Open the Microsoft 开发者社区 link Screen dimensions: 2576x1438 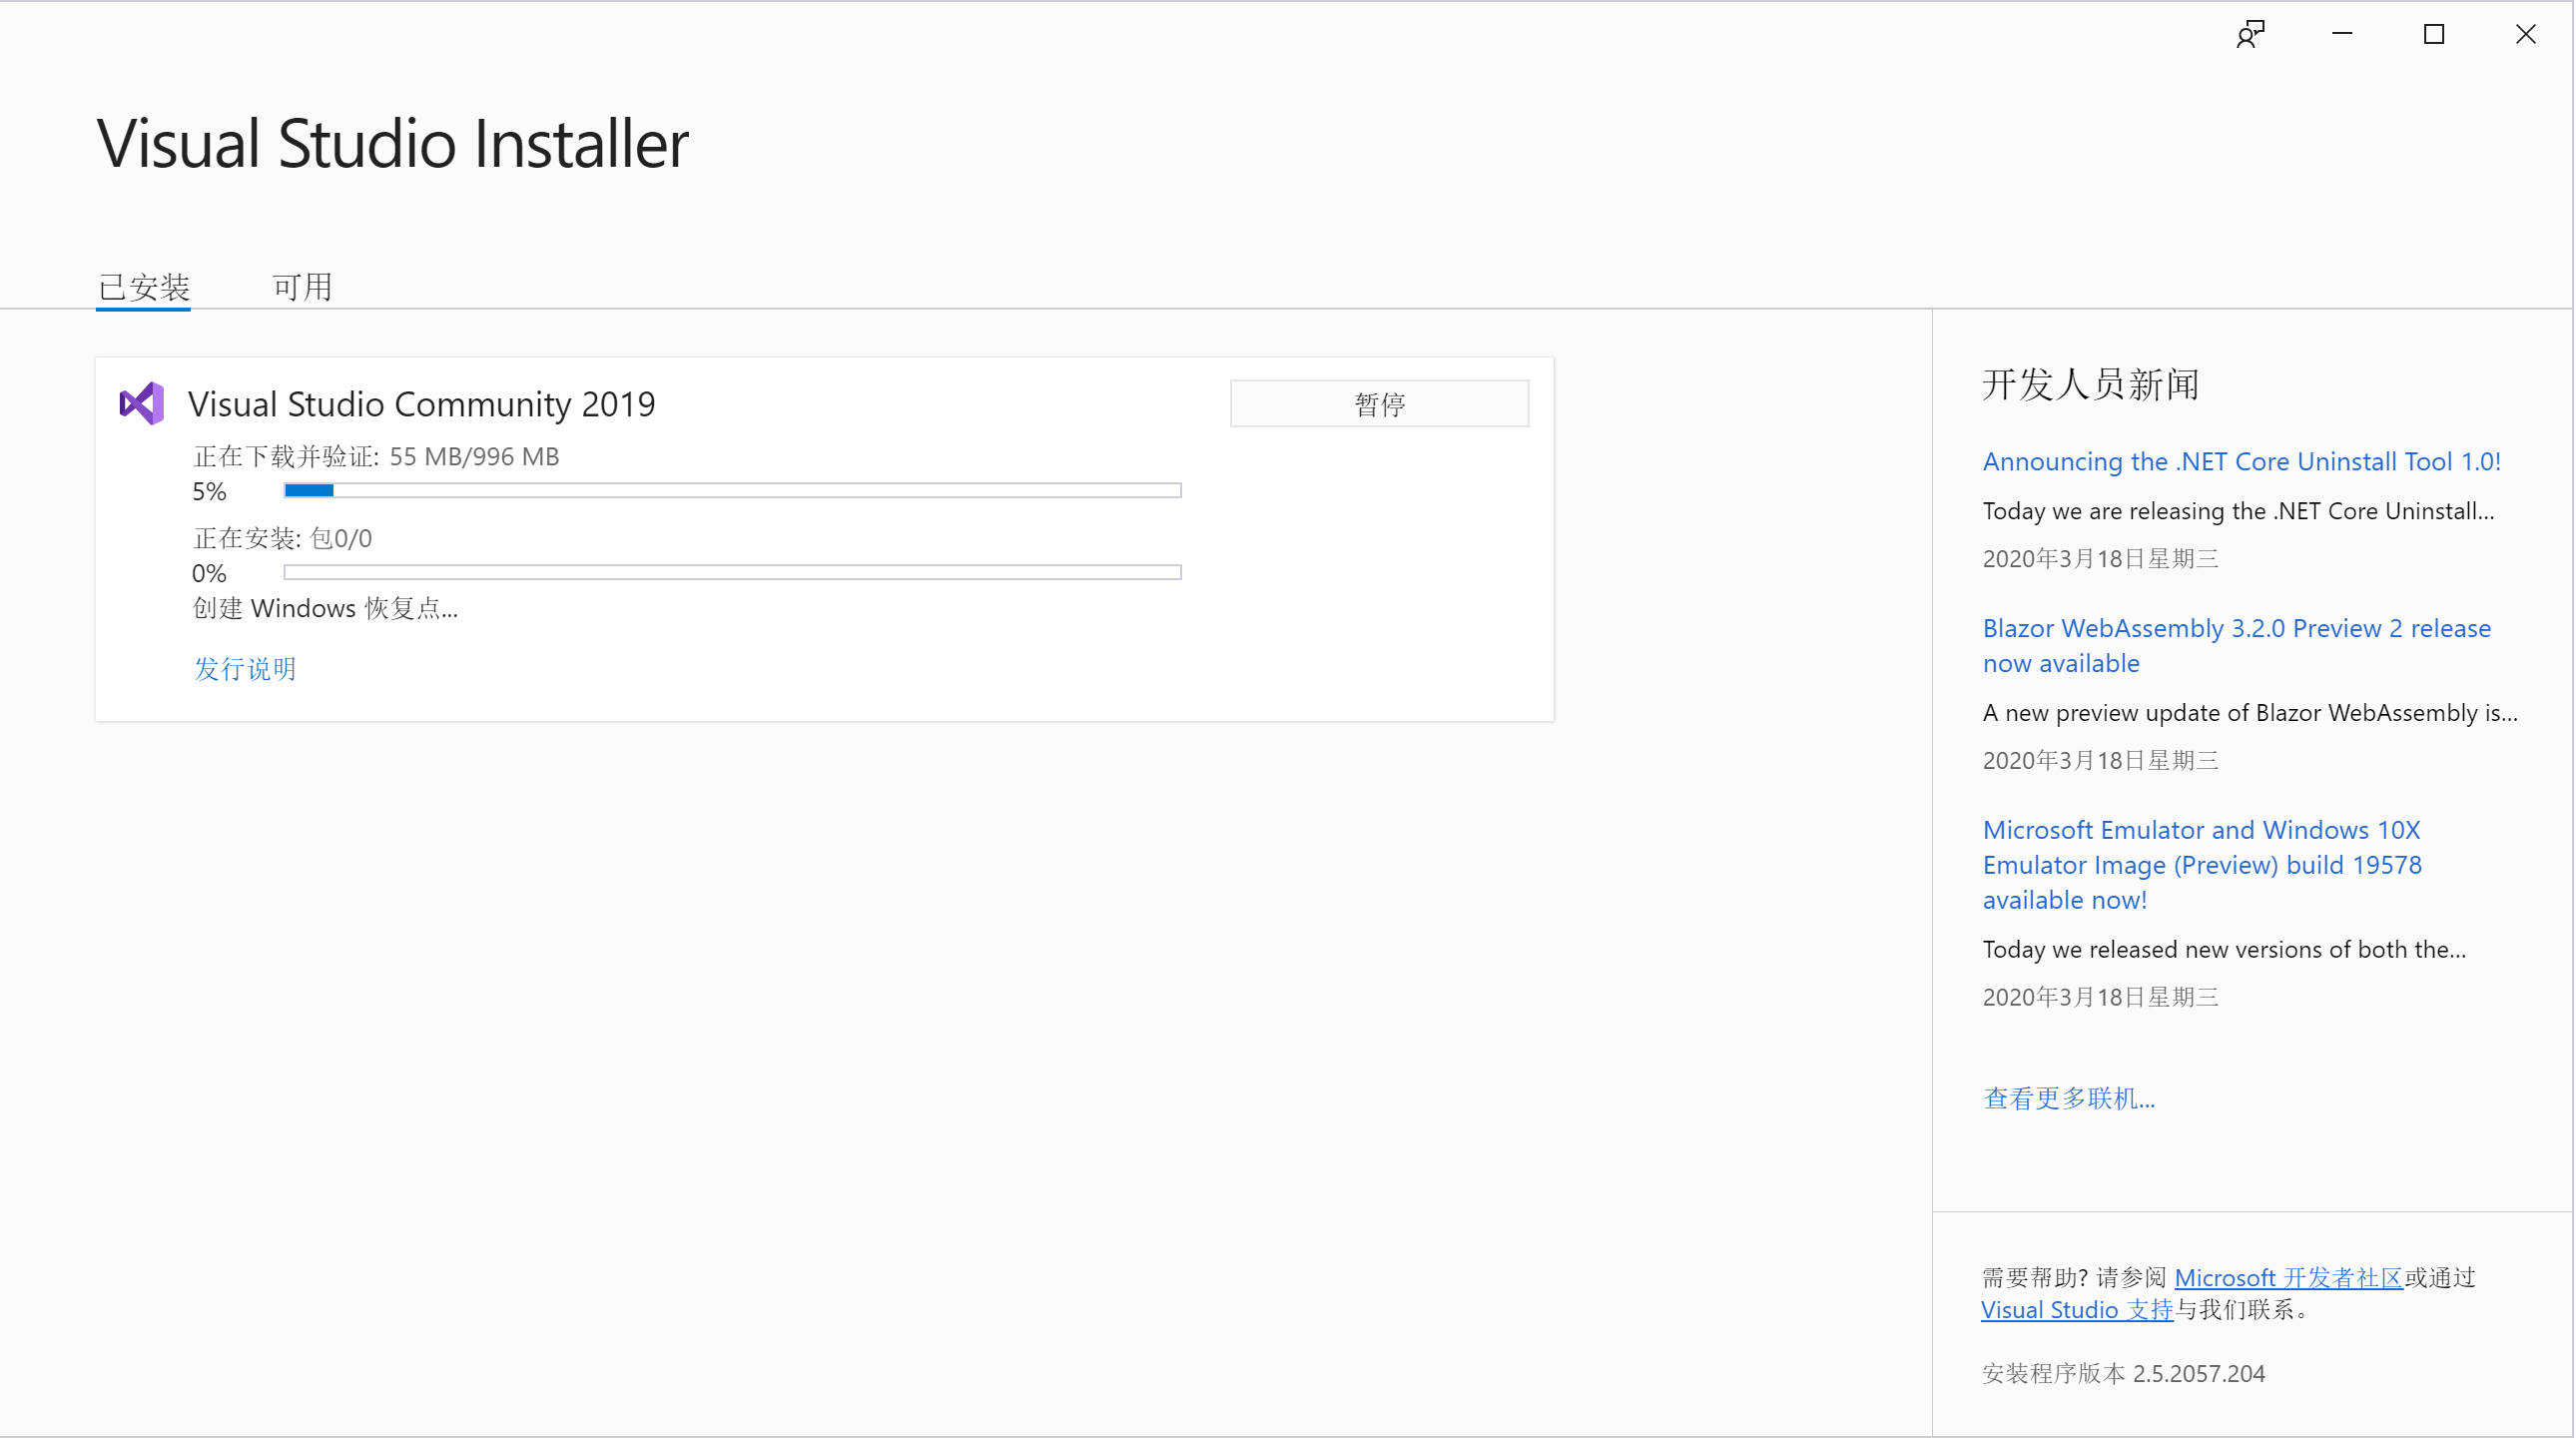click(2288, 1277)
